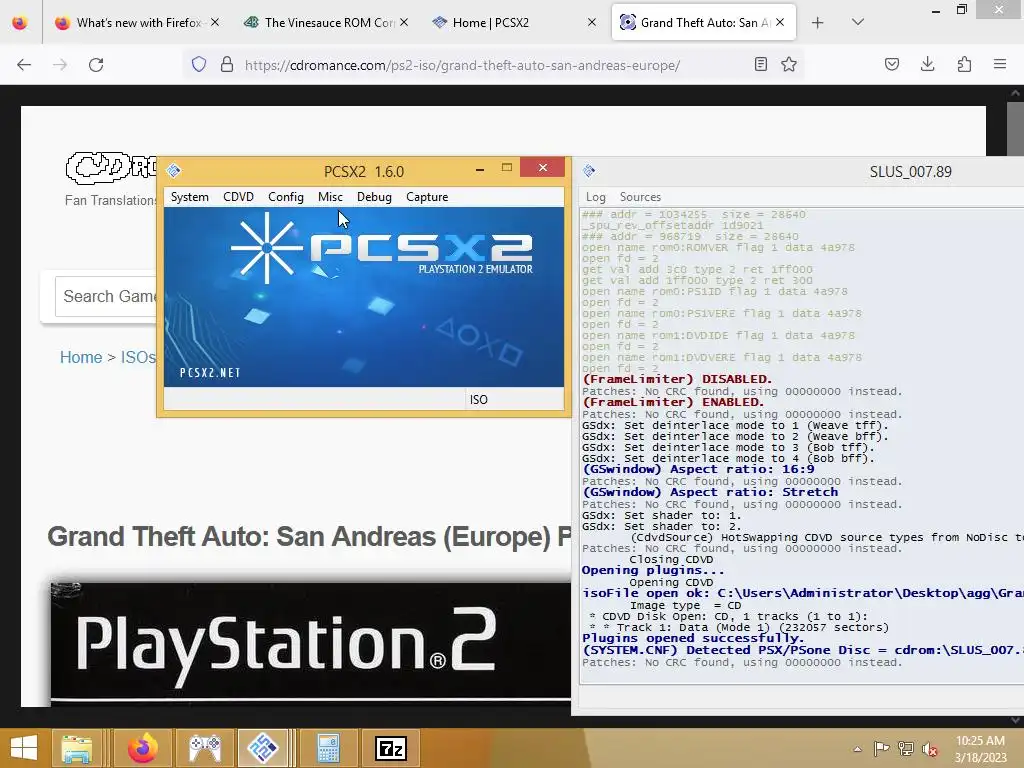
Task: Open the Capture menu in PCSX2
Action: pos(427,197)
